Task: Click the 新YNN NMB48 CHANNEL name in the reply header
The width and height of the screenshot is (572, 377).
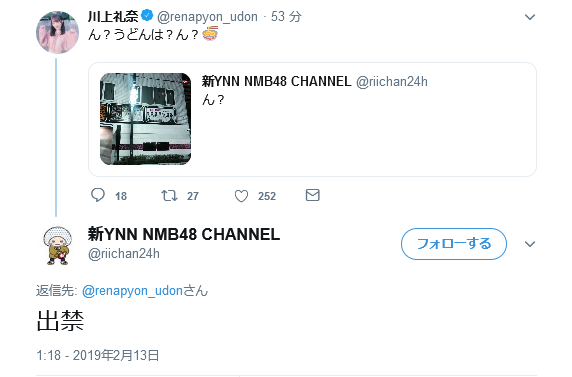Action: point(184,234)
